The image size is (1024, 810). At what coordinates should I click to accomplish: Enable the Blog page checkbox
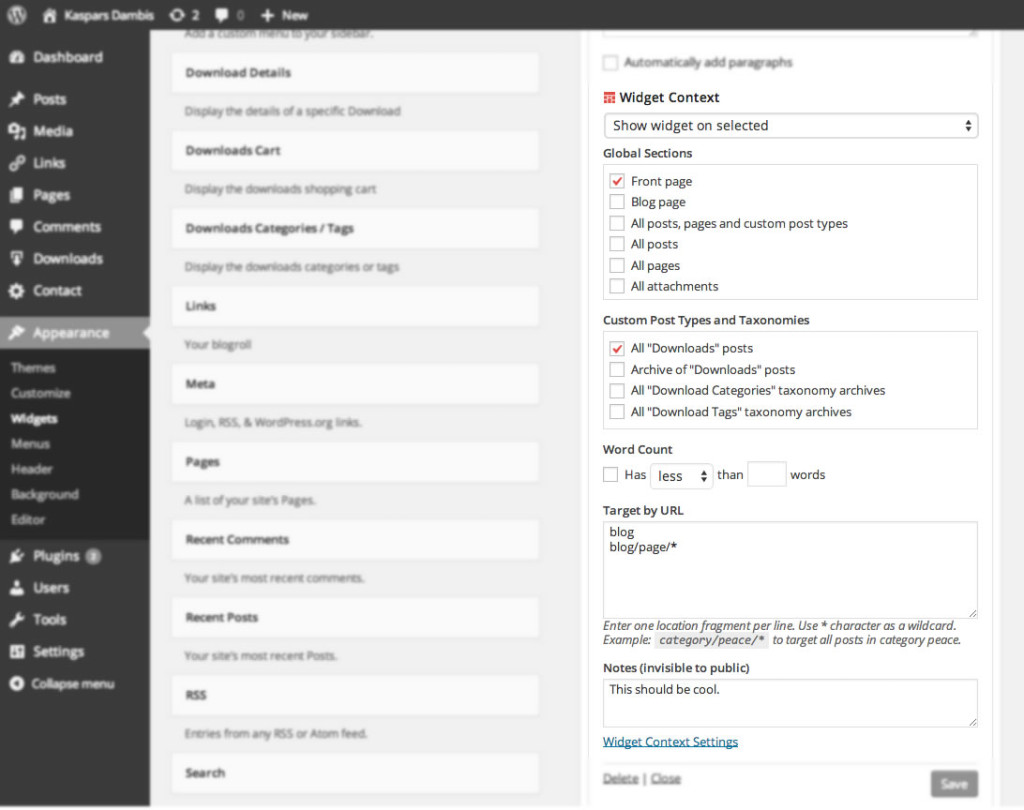click(616, 202)
